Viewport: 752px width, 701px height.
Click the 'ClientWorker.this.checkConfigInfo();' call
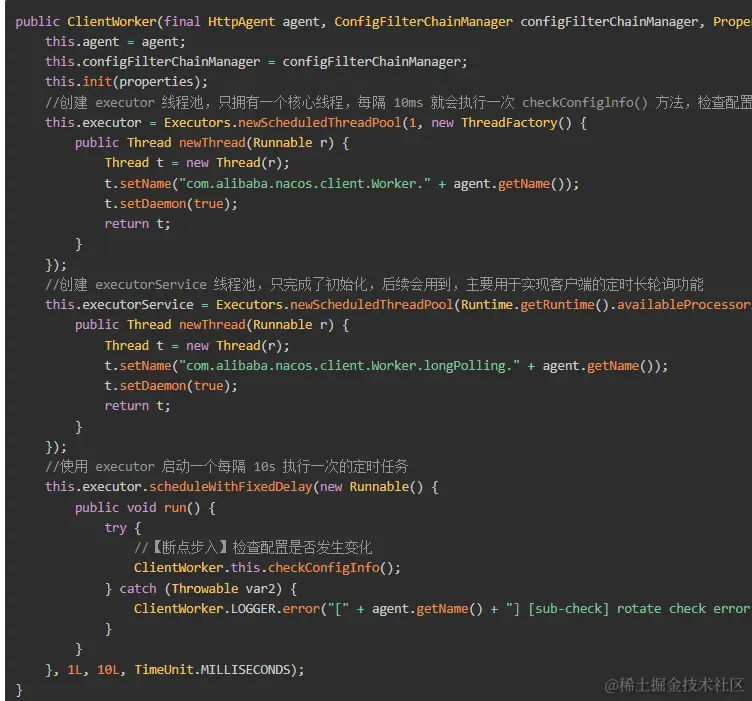267,568
